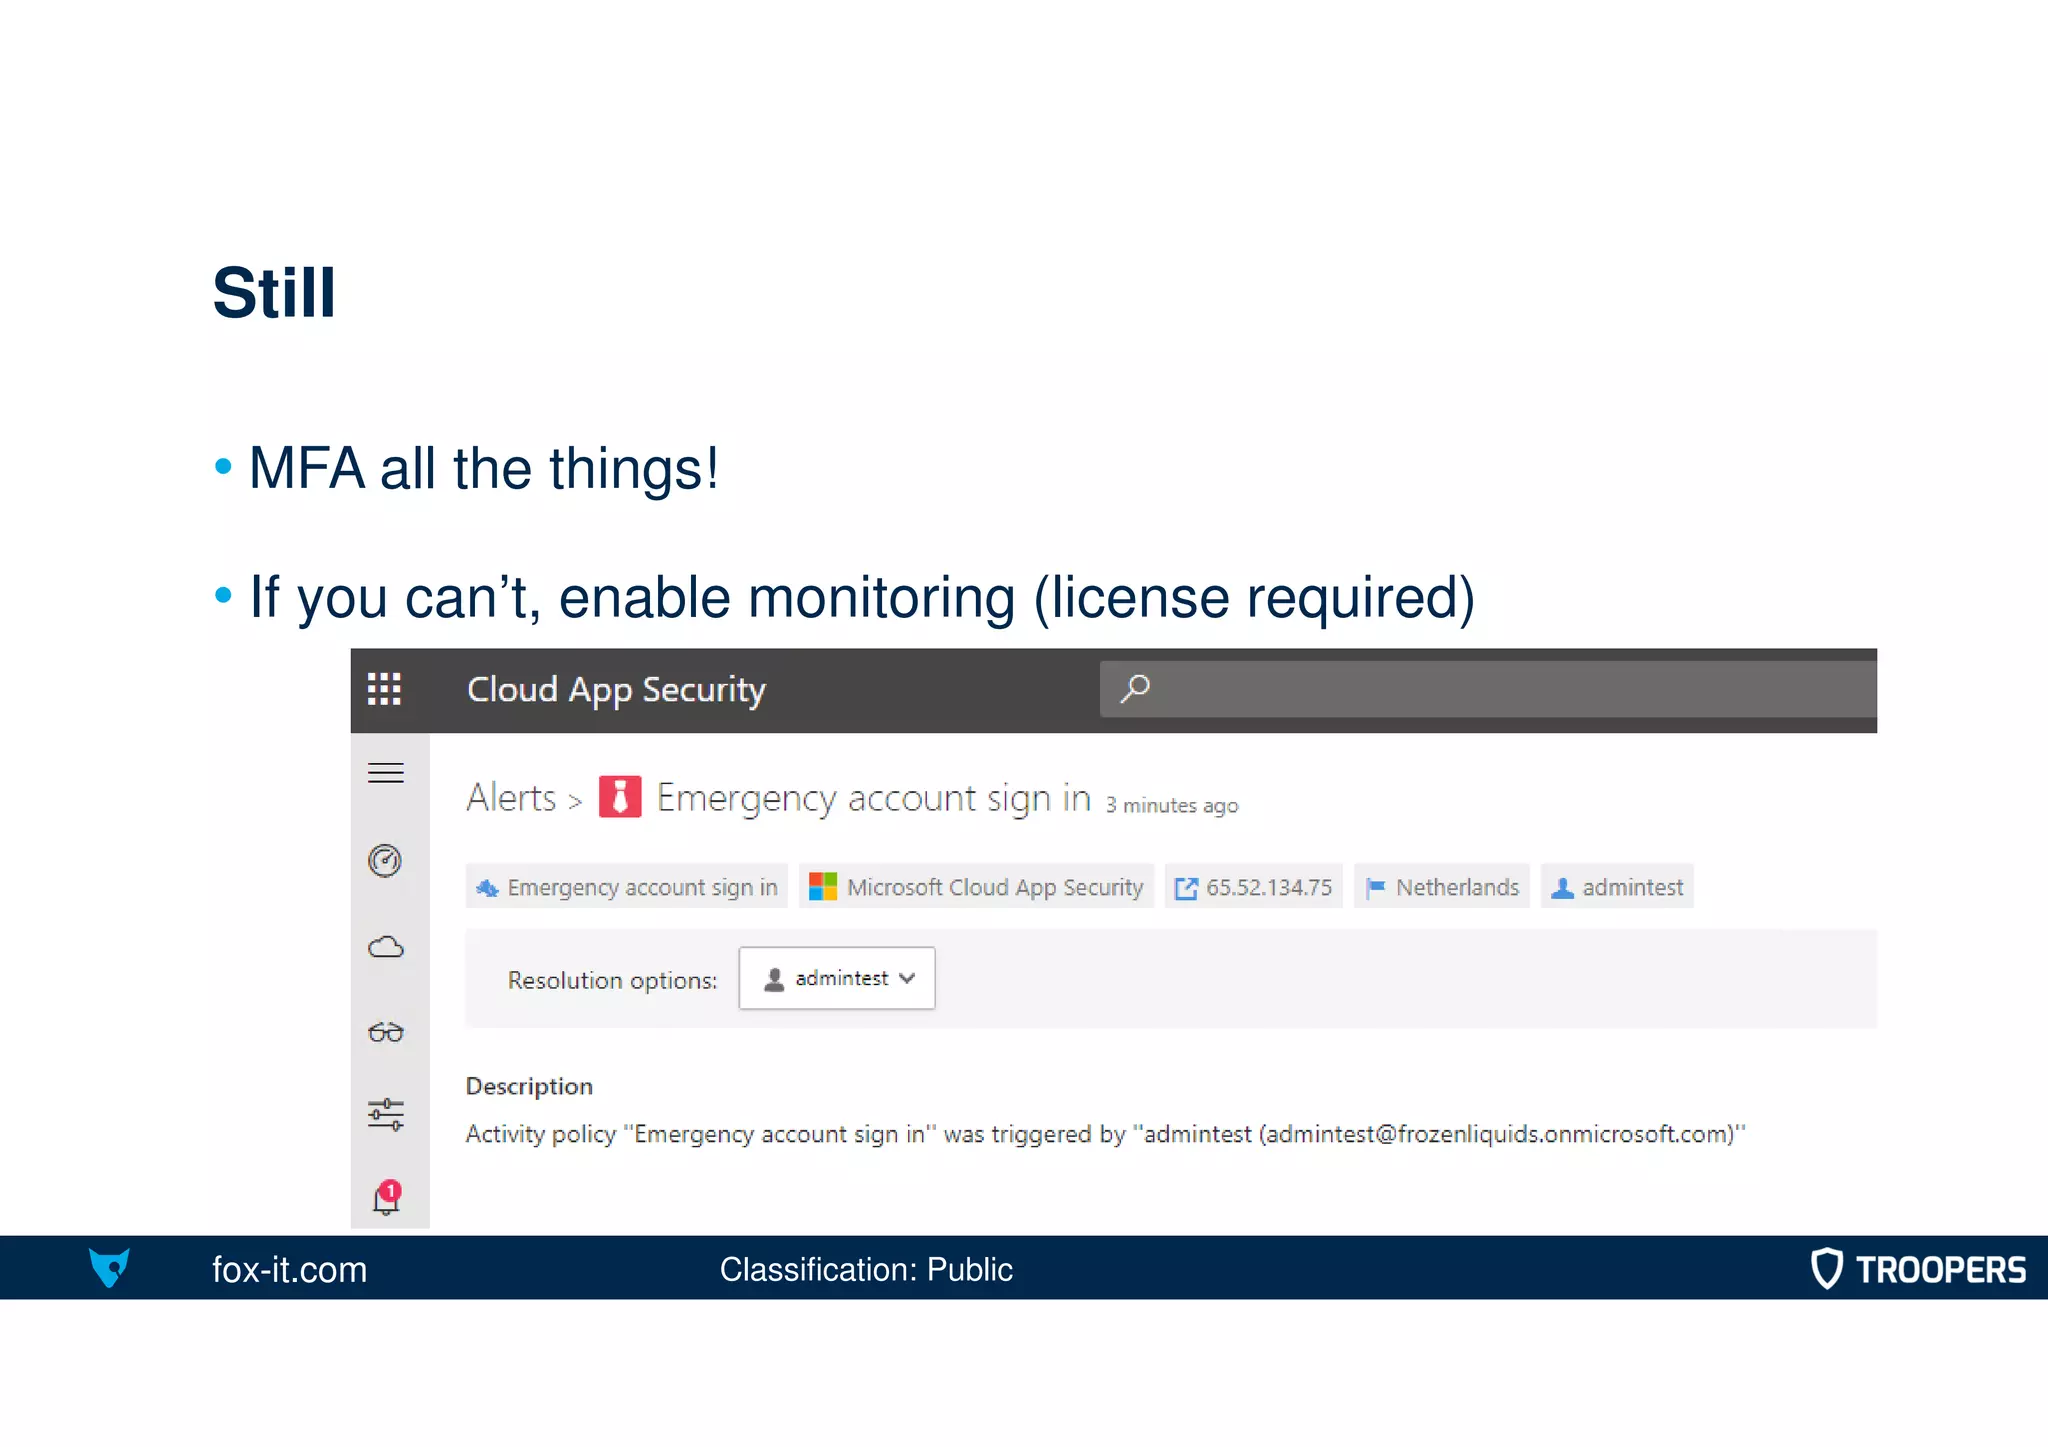Viewport: 2048px width, 1447px height.
Task: Click the TROOPERS shield logo
Action: [x=1918, y=1269]
